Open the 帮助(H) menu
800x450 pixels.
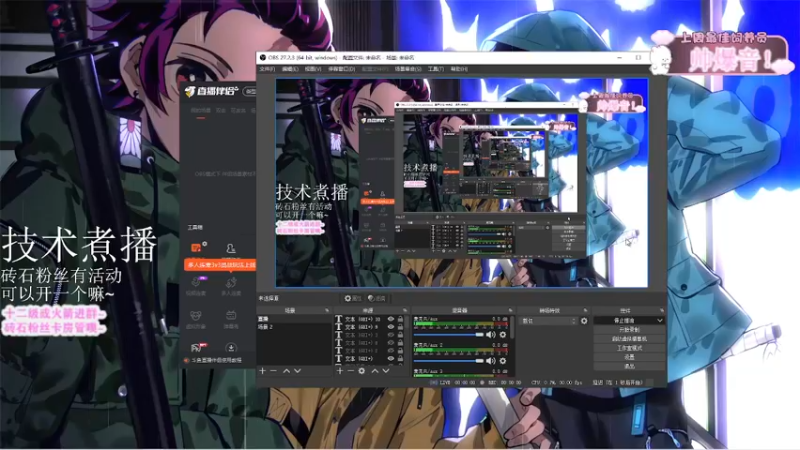[459, 69]
